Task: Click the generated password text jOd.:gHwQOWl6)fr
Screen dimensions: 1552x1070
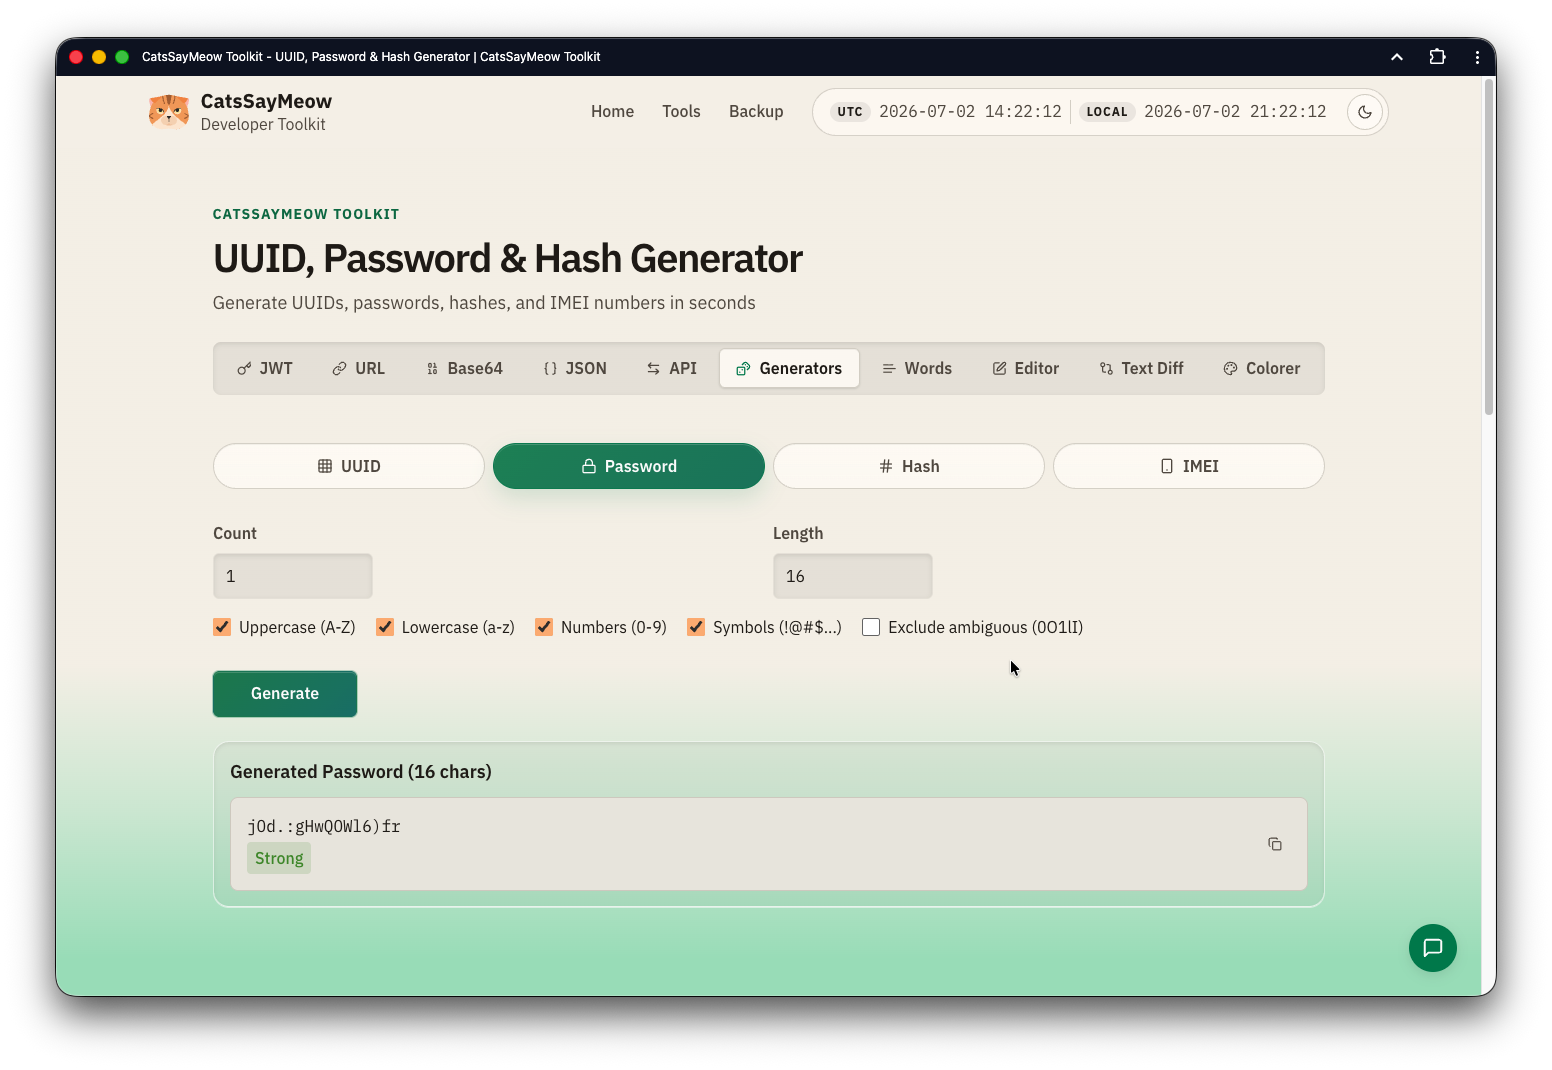Action: (324, 826)
